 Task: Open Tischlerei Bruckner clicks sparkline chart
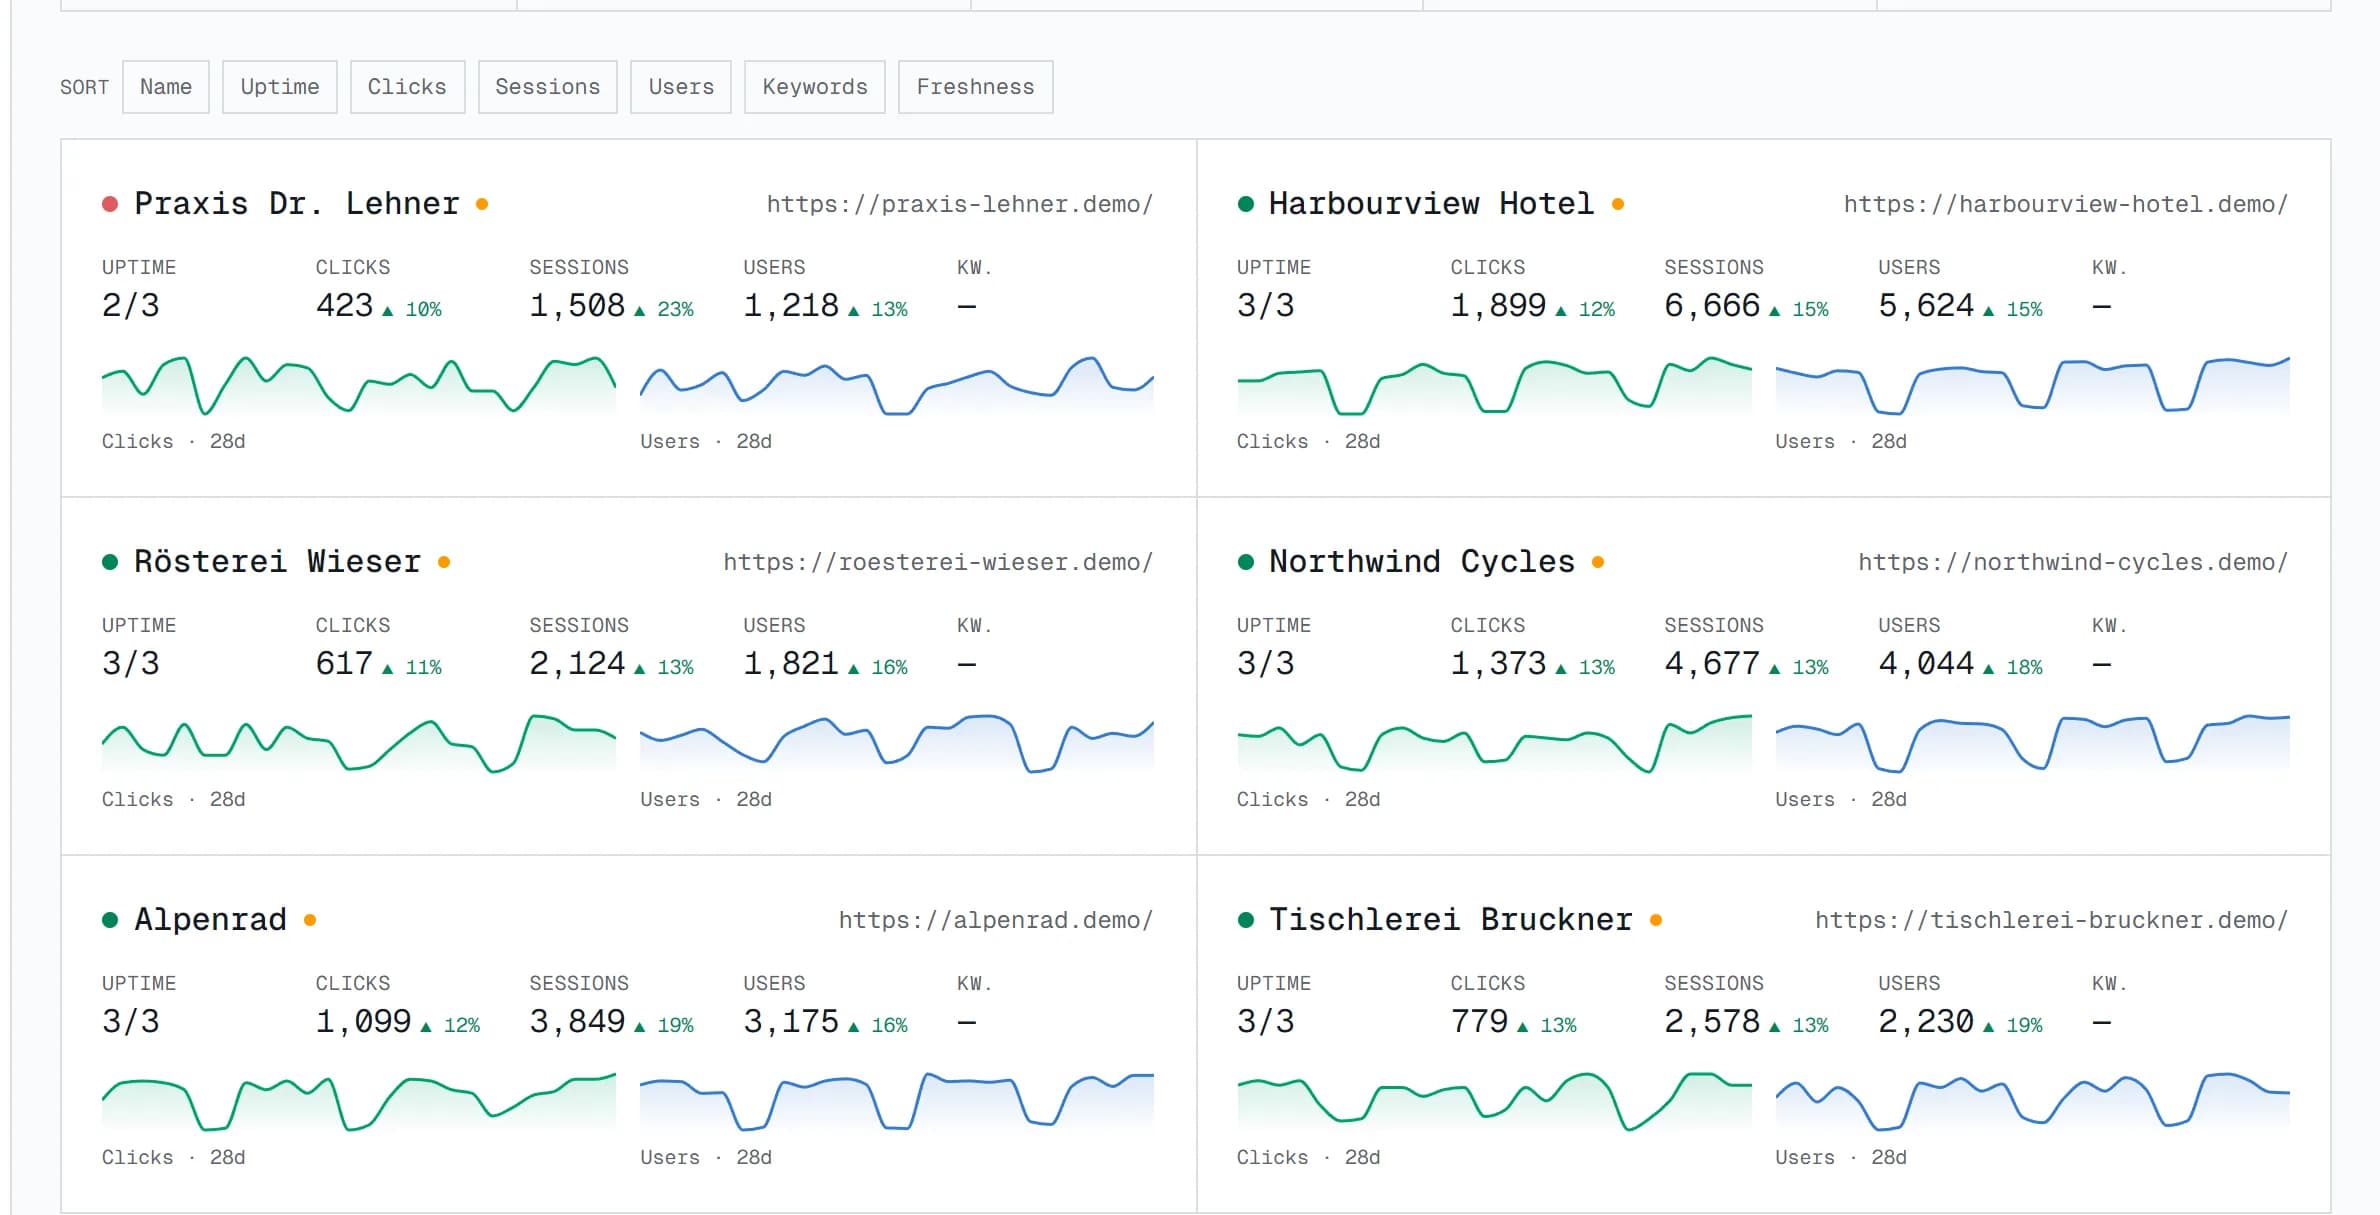point(1494,1101)
